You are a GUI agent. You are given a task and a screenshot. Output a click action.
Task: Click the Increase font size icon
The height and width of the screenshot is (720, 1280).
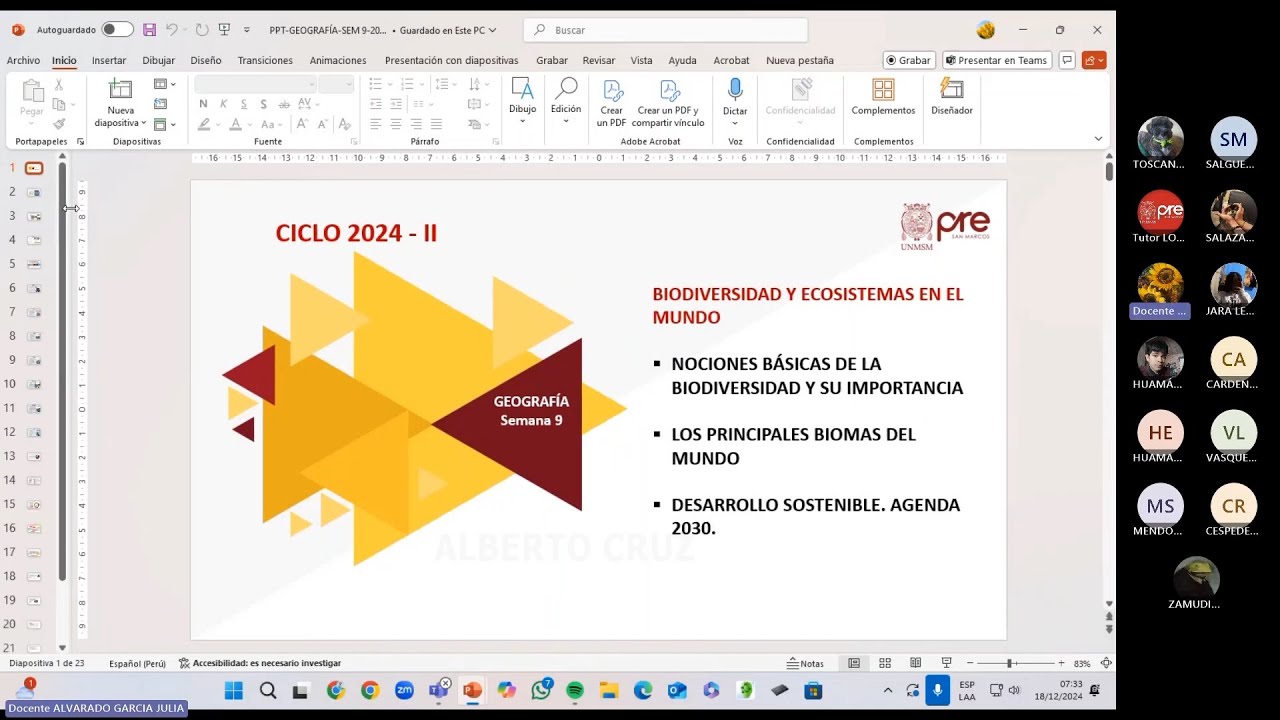pos(304,124)
